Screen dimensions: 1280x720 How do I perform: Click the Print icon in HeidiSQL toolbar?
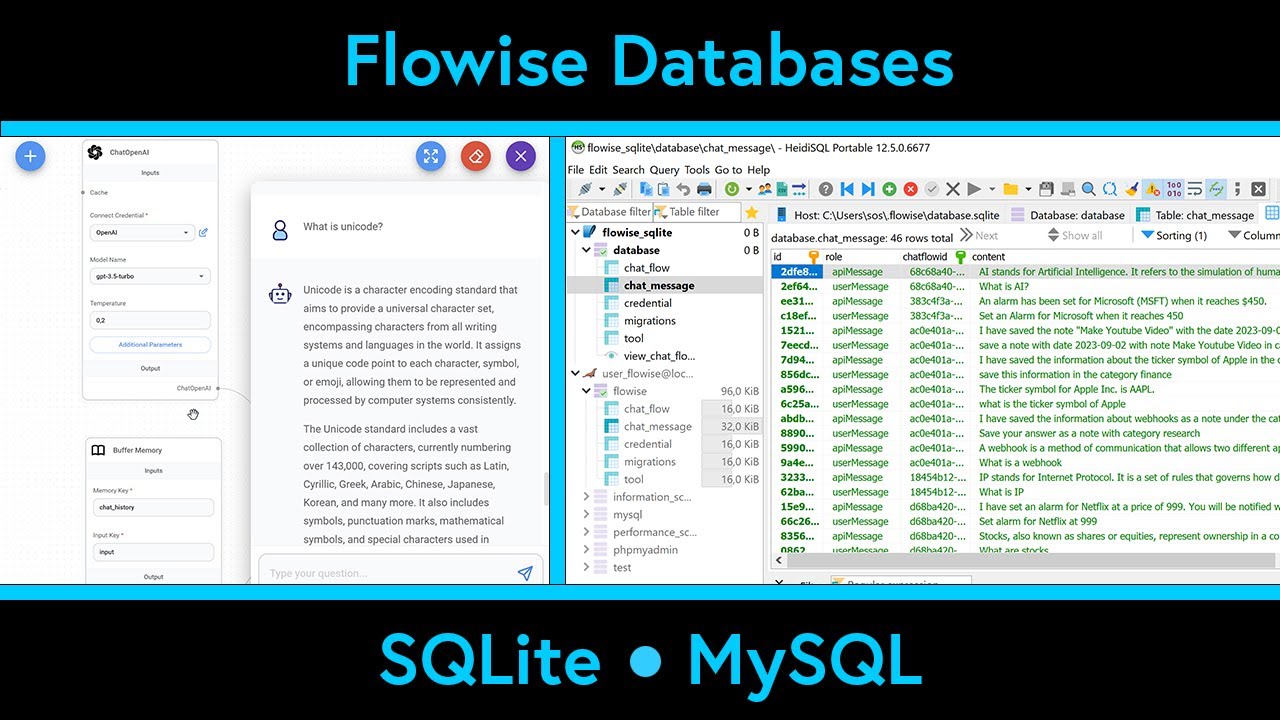click(704, 189)
